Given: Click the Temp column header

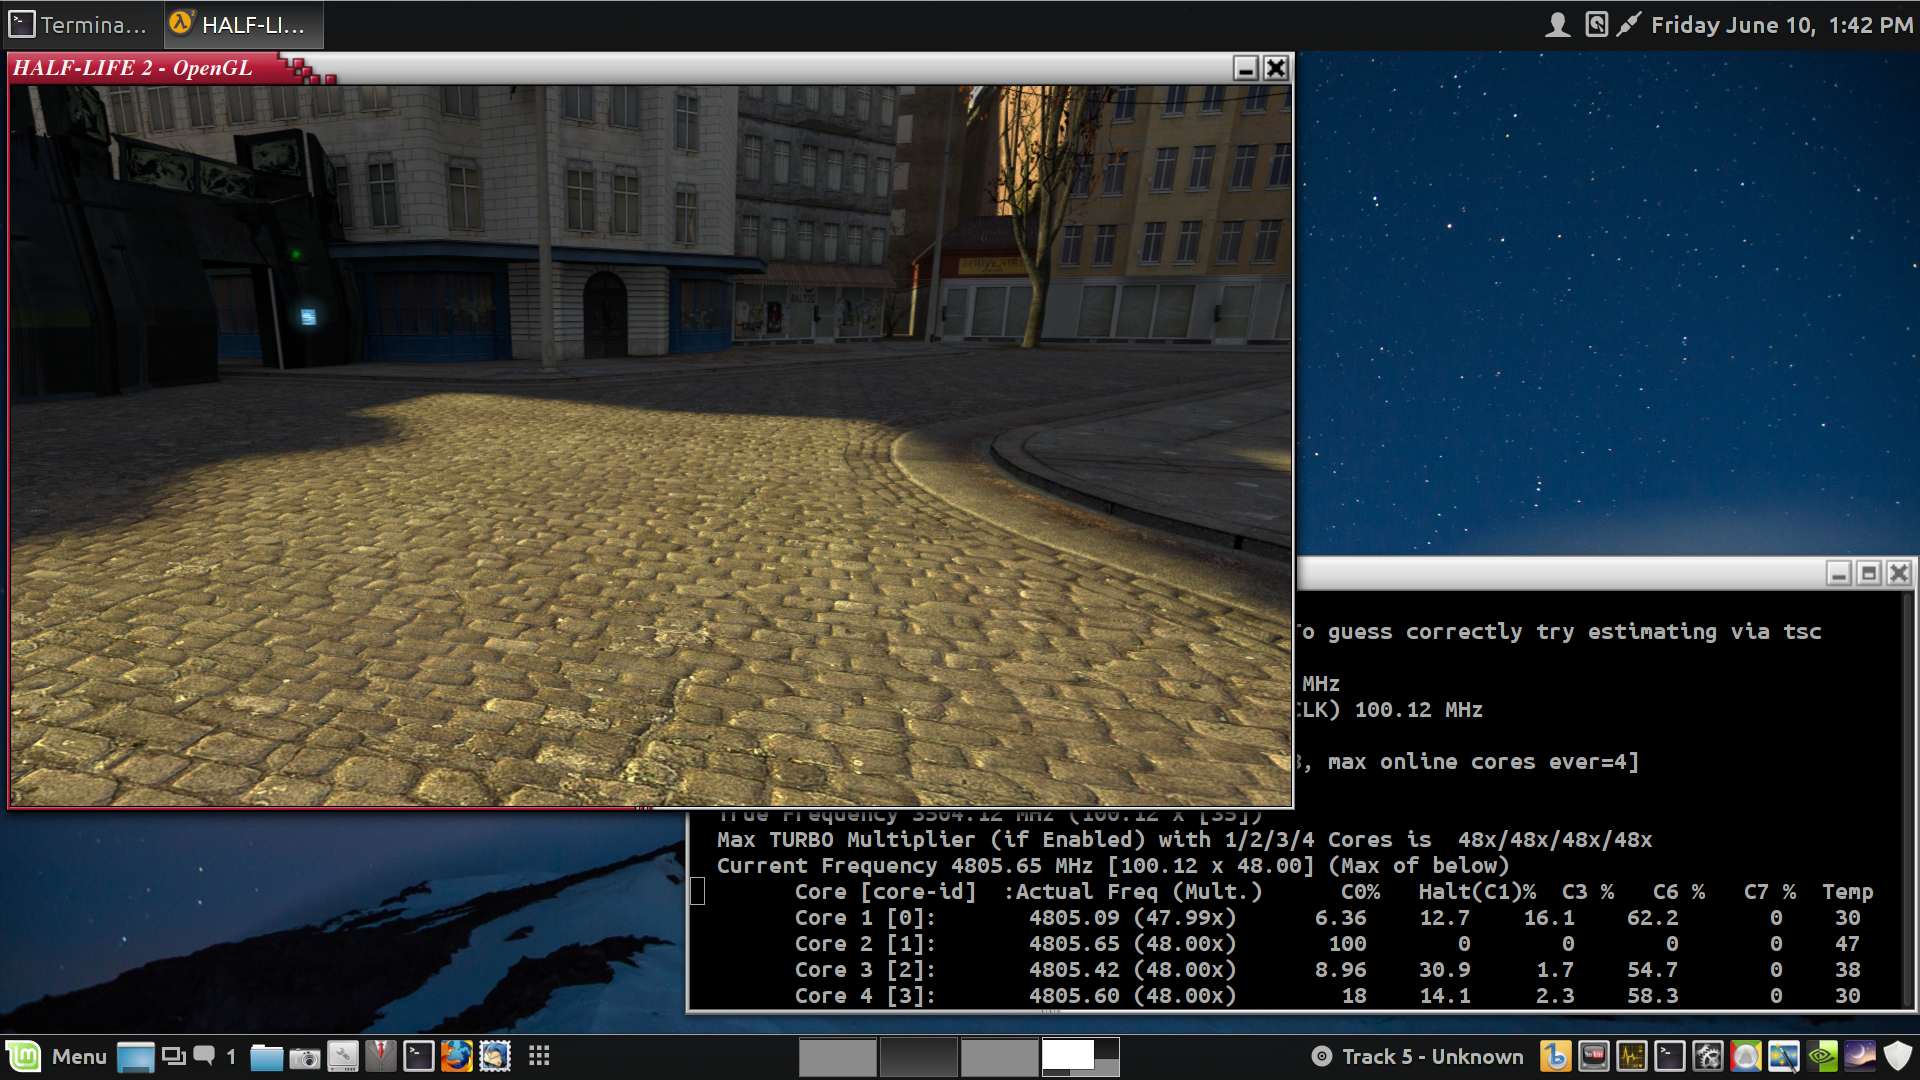Looking at the screenshot, I should 1847,892.
